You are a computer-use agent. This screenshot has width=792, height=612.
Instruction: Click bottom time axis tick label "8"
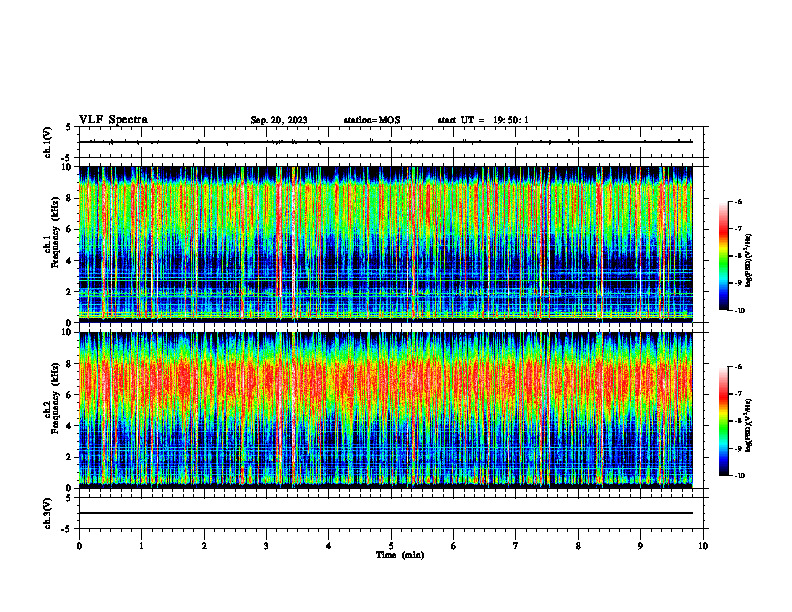tap(578, 546)
